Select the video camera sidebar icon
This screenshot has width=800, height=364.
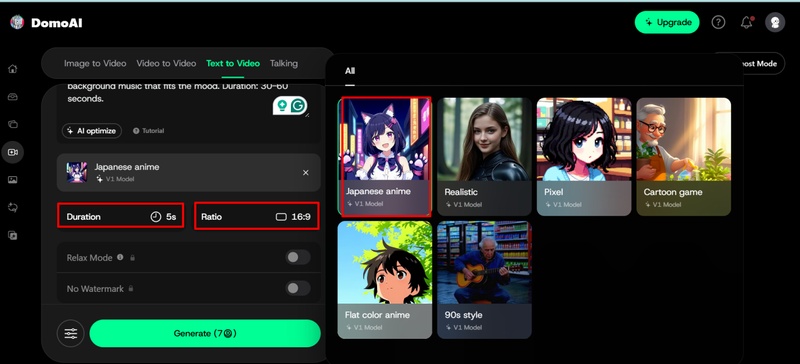click(13, 152)
